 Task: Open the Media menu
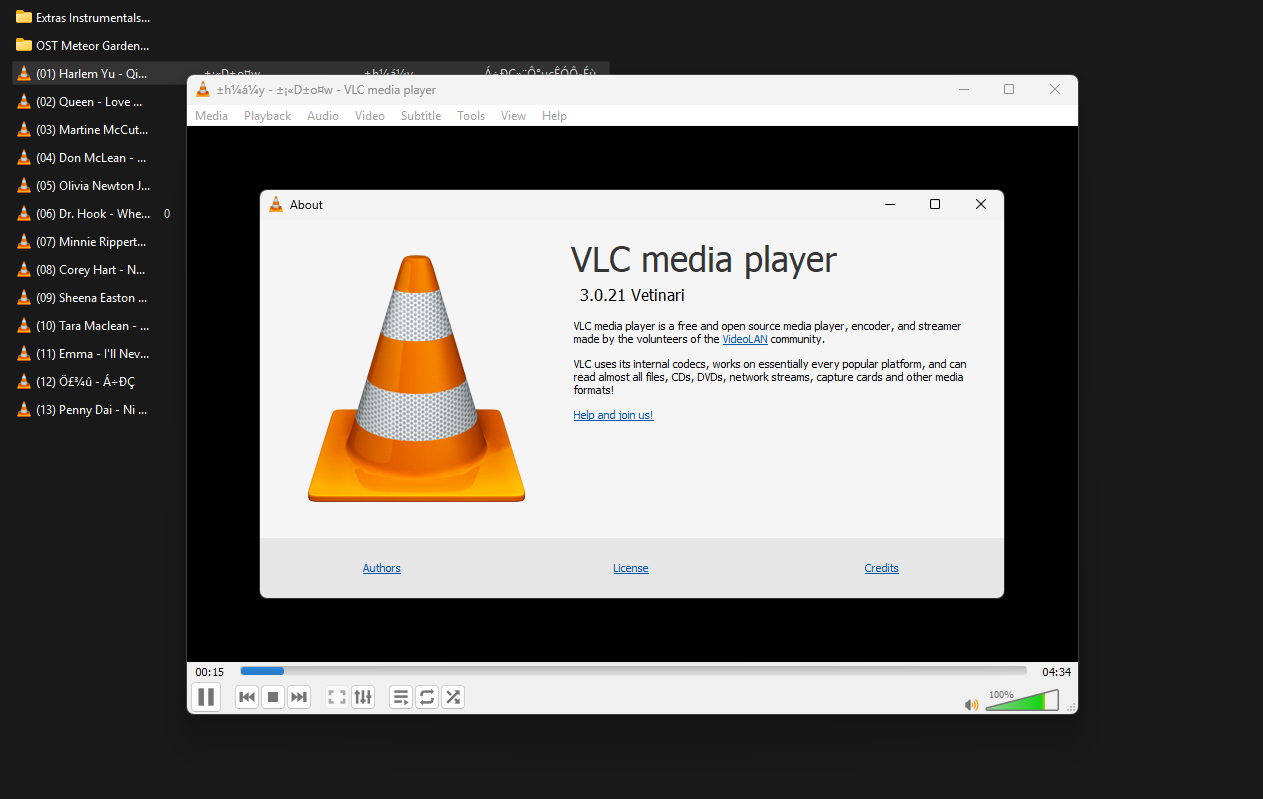point(211,116)
